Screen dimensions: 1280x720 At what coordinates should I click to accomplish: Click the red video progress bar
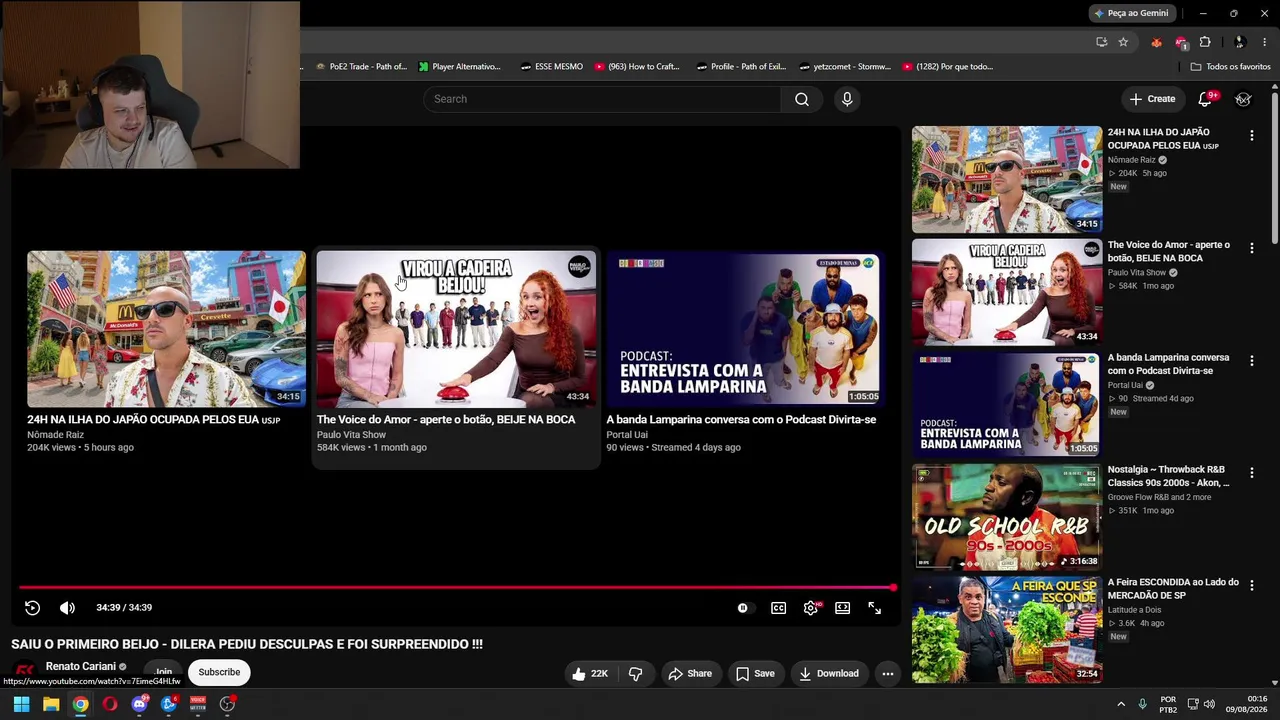(x=456, y=588)
